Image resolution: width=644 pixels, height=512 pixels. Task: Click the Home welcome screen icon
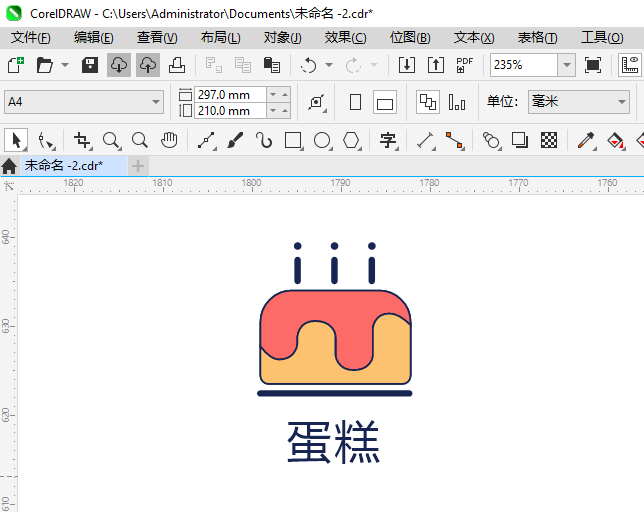9,166
